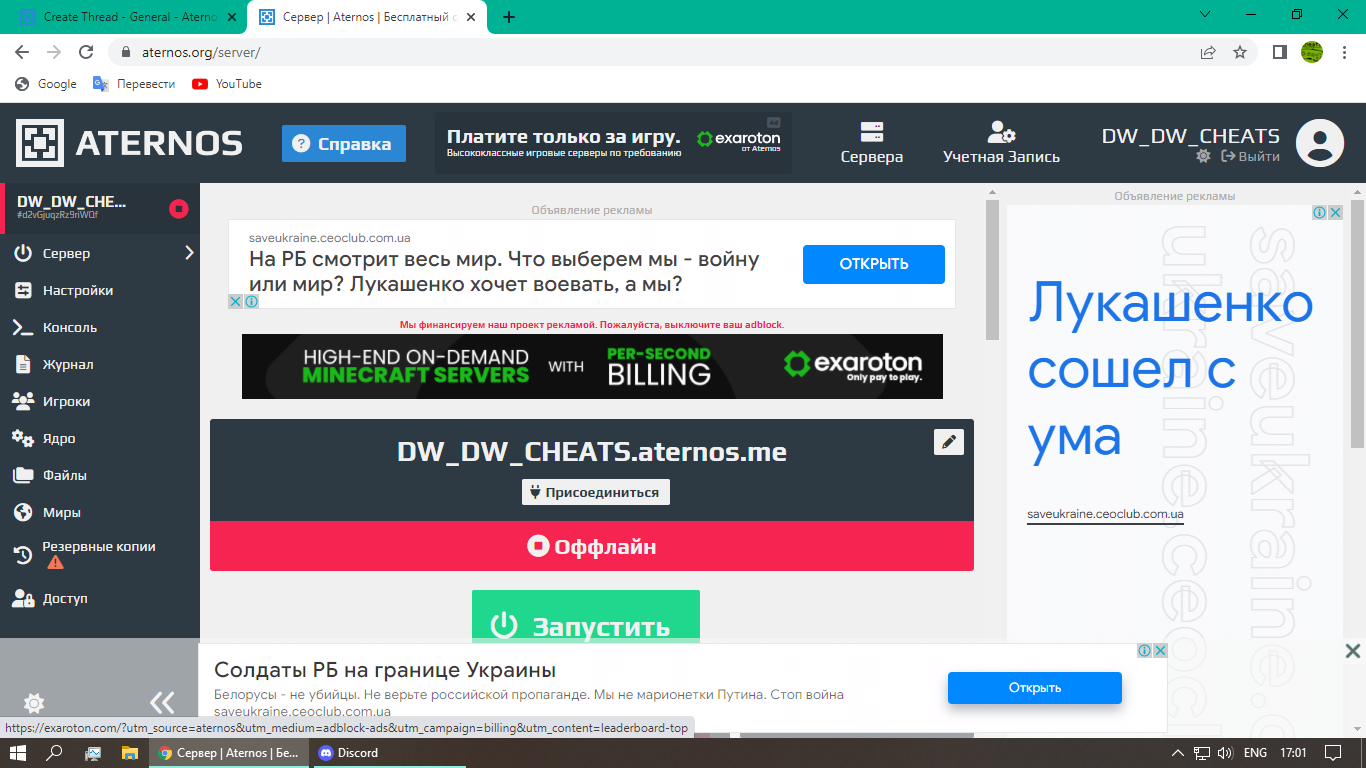Open Windows Start menu
This screenshot has width=1366, height=768.
[17, 753]
